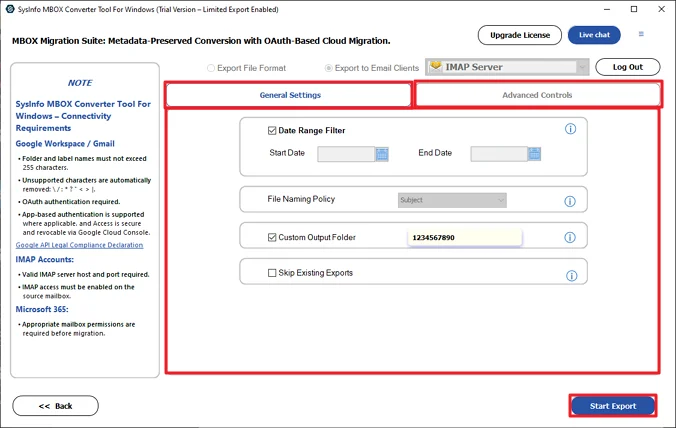Click the Start Date input field

(x=346, y=154)
